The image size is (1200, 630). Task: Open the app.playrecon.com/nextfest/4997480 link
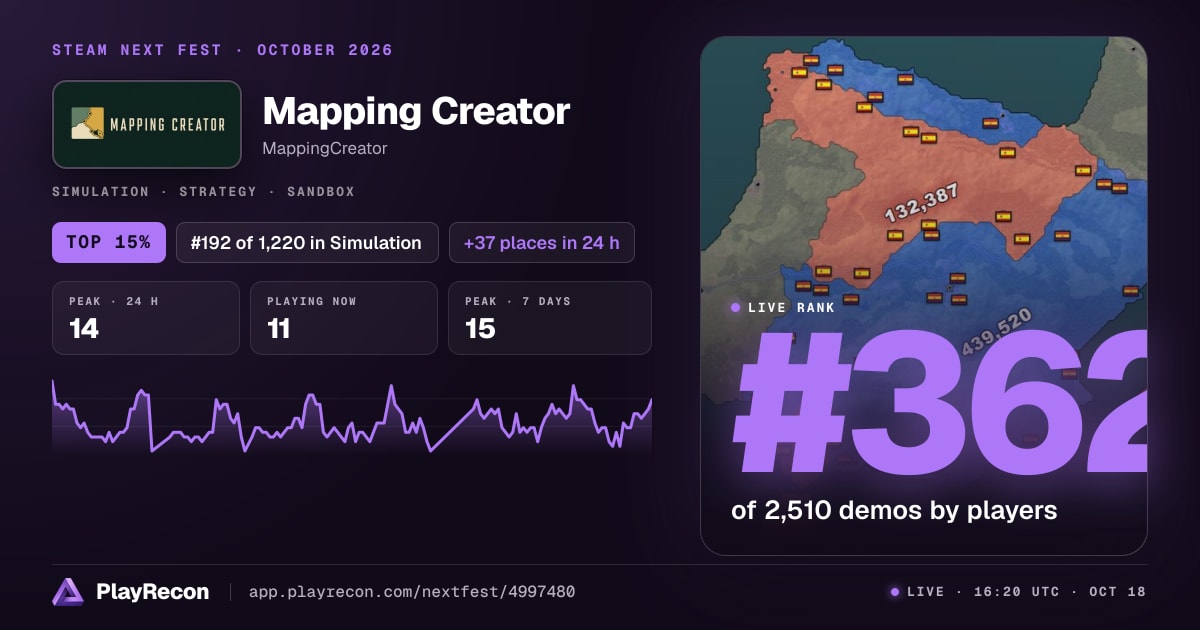pyautogui.click(x=411, y=592)
